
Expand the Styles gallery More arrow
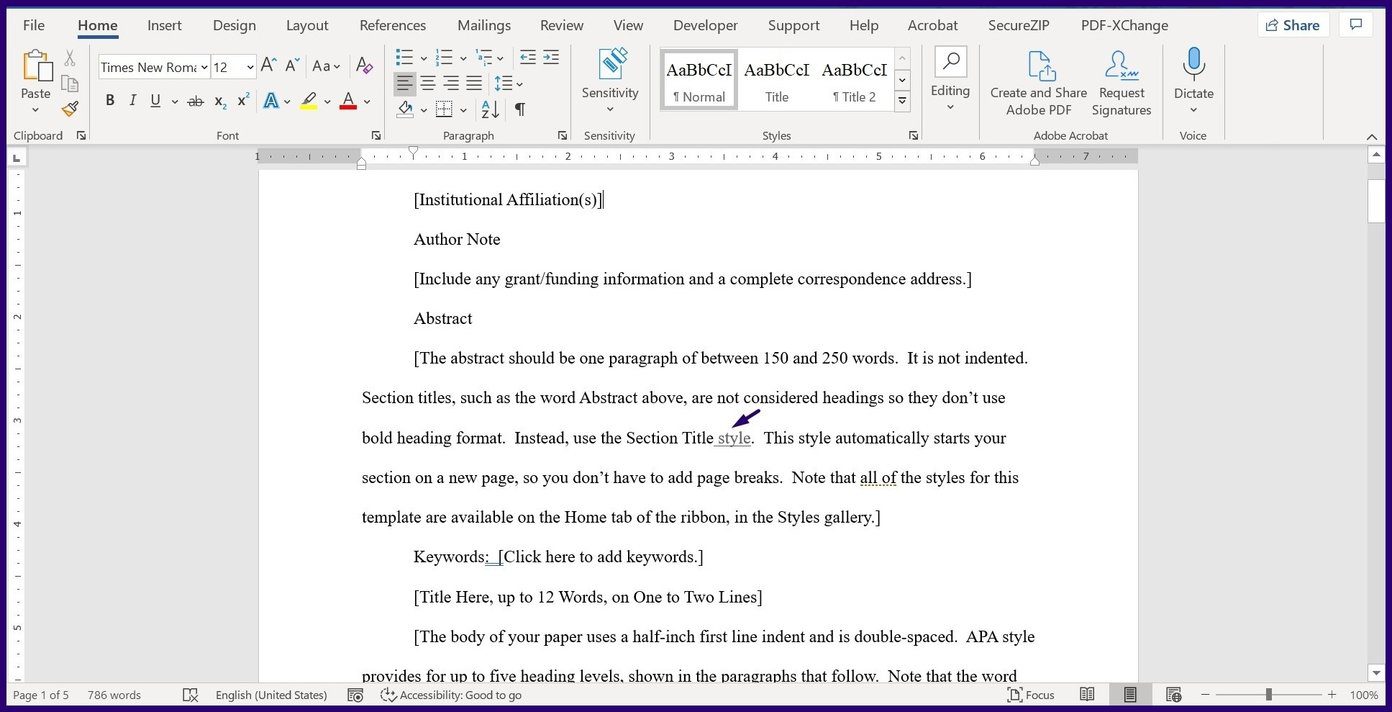pos(902,101)
